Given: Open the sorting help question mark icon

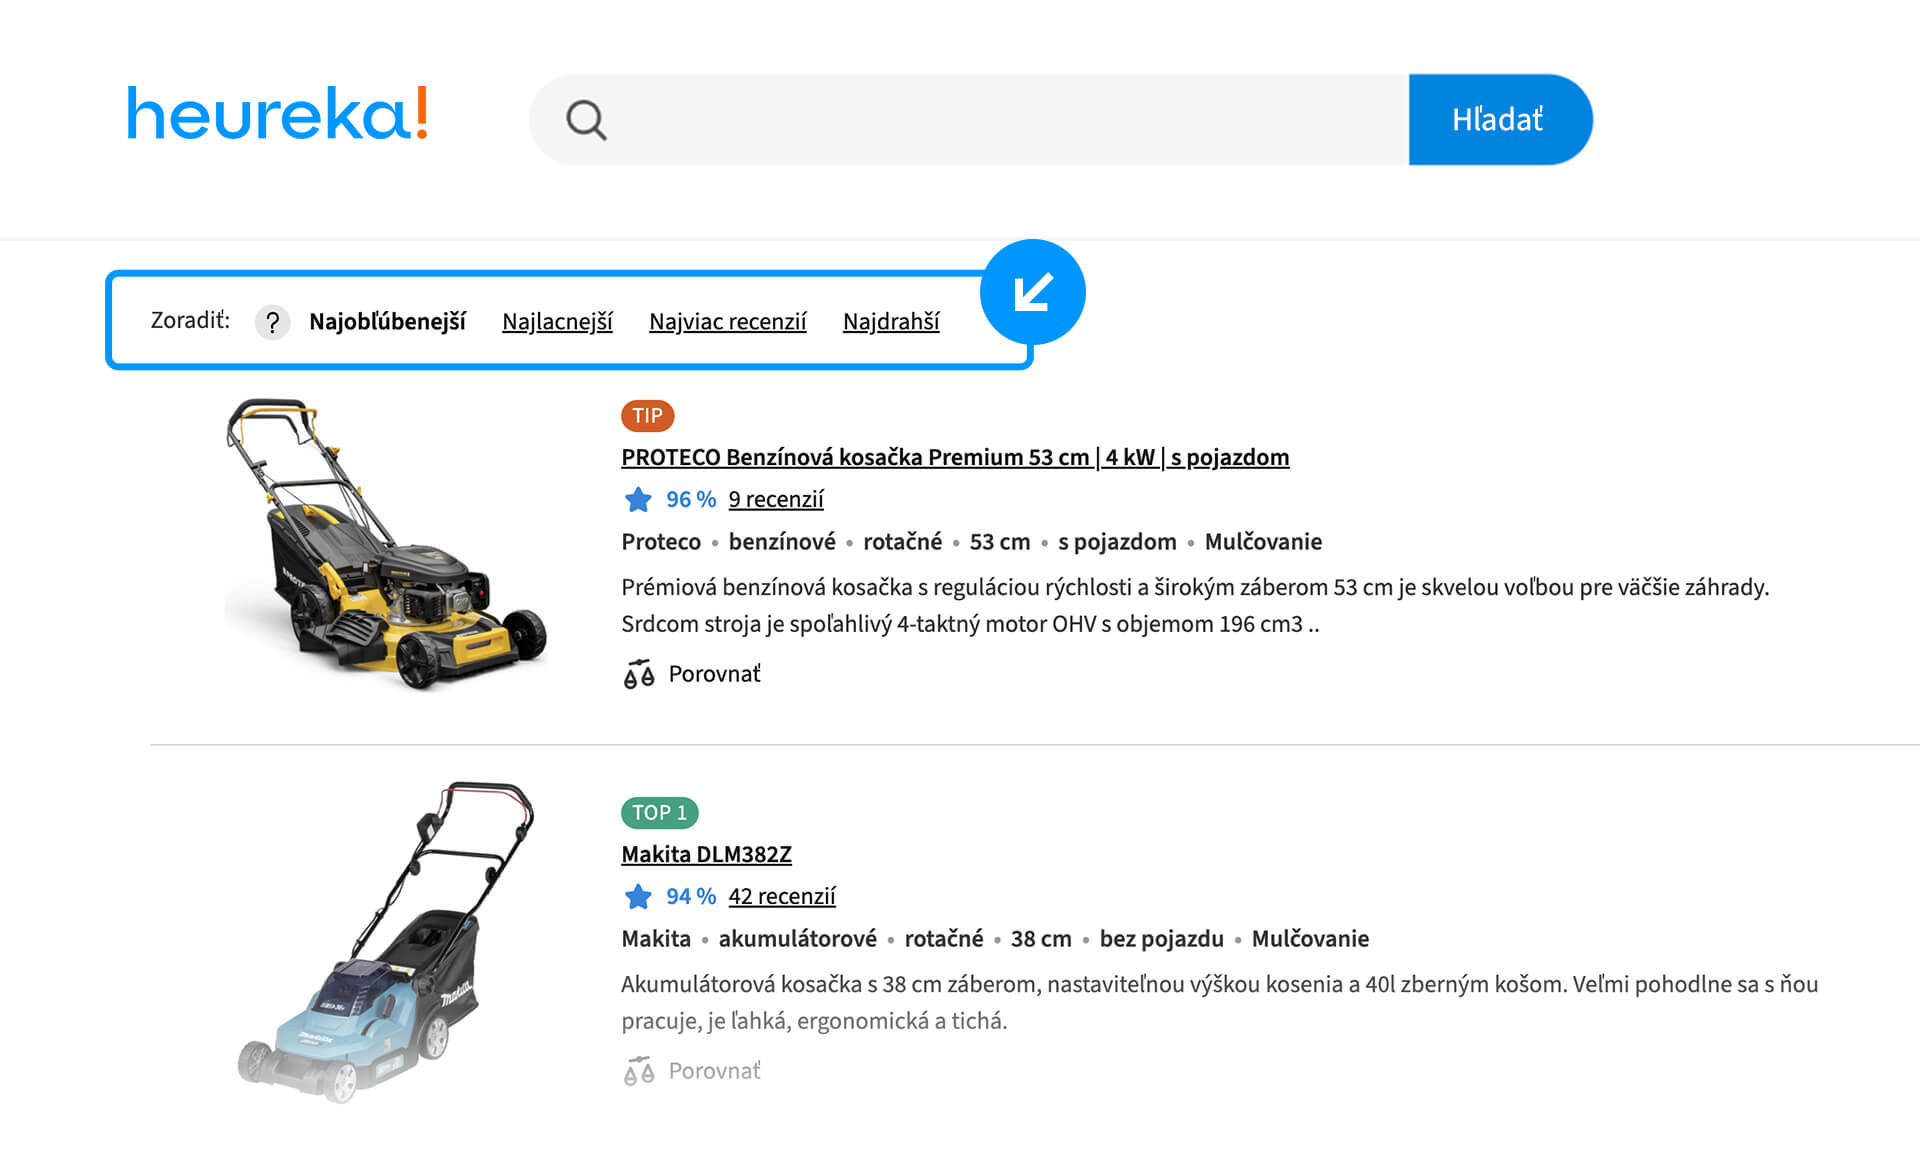Looking at the screenshot, I should click(272, 322).
